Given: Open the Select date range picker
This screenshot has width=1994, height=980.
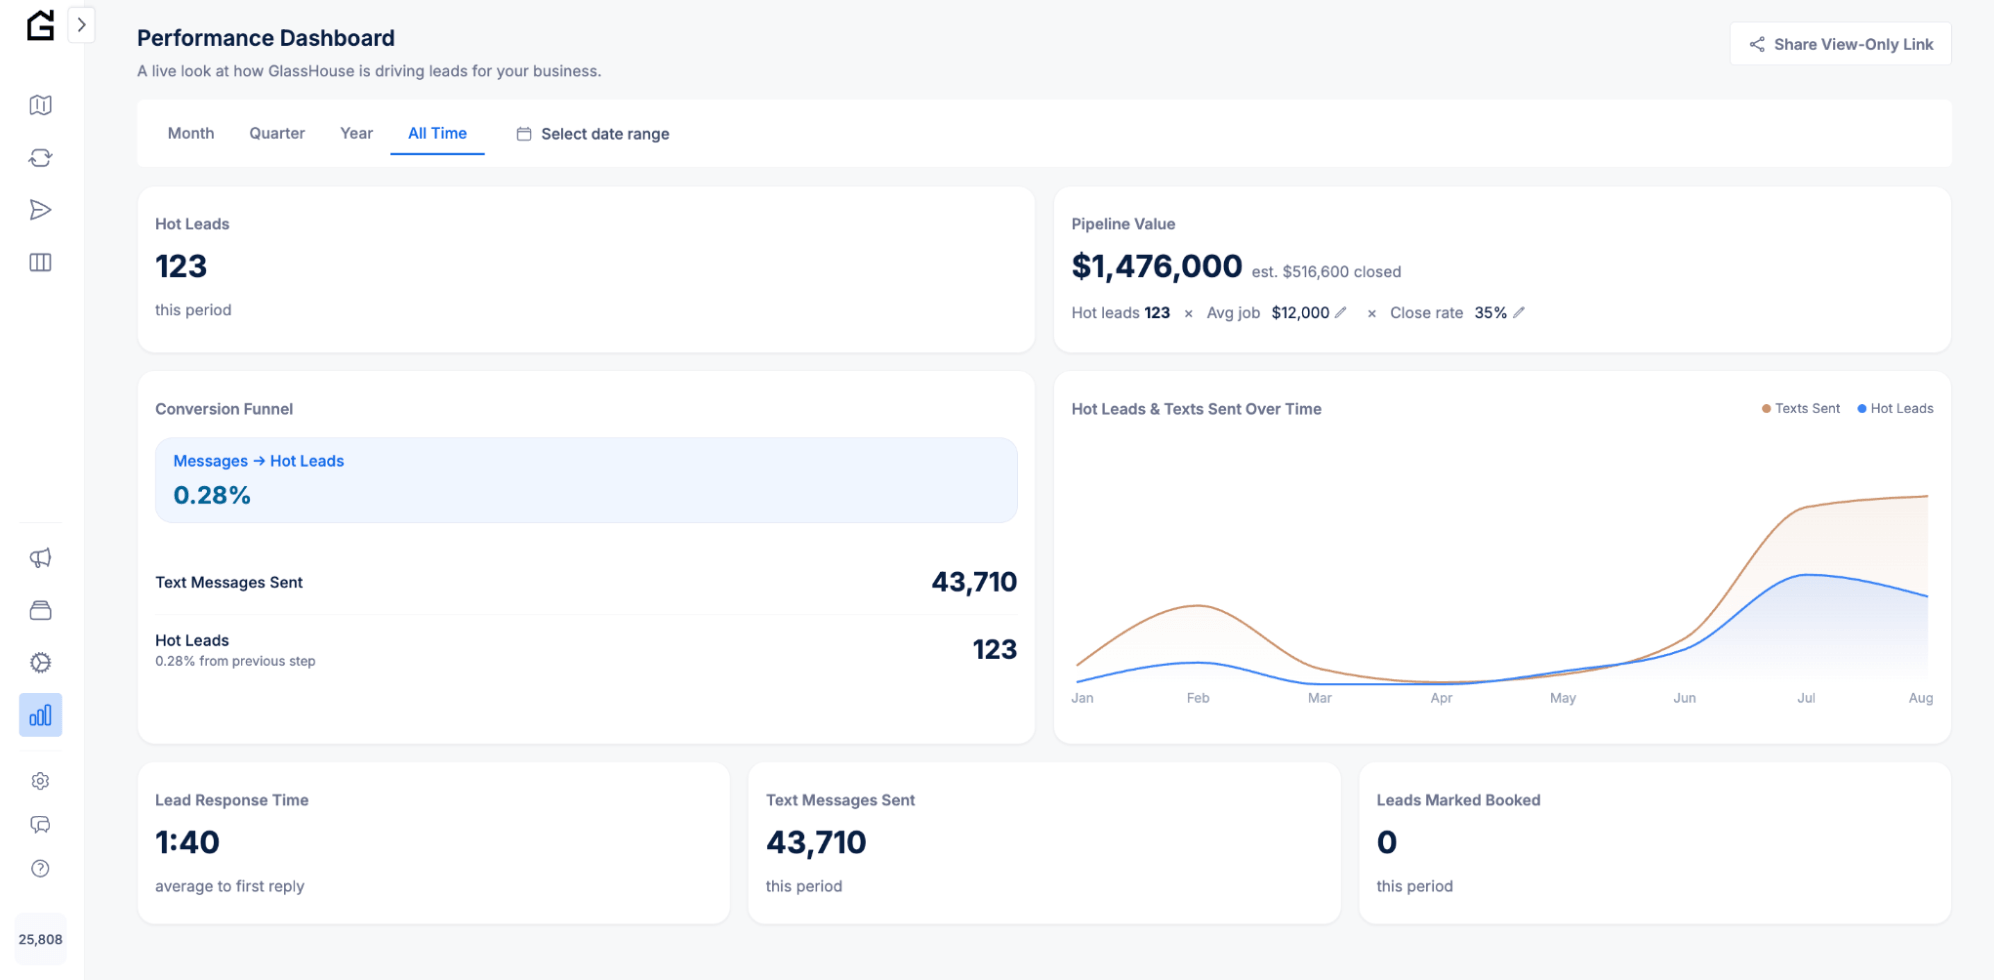Looking at the screenshot, I should 593,134.
